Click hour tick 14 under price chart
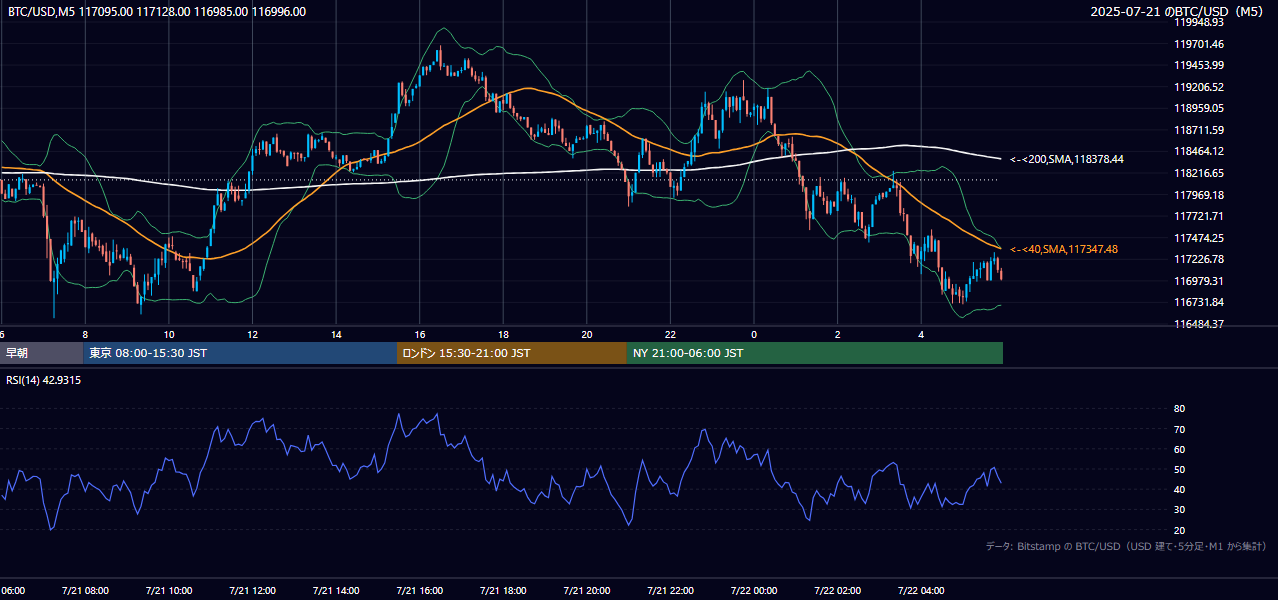 coord(336,334)
